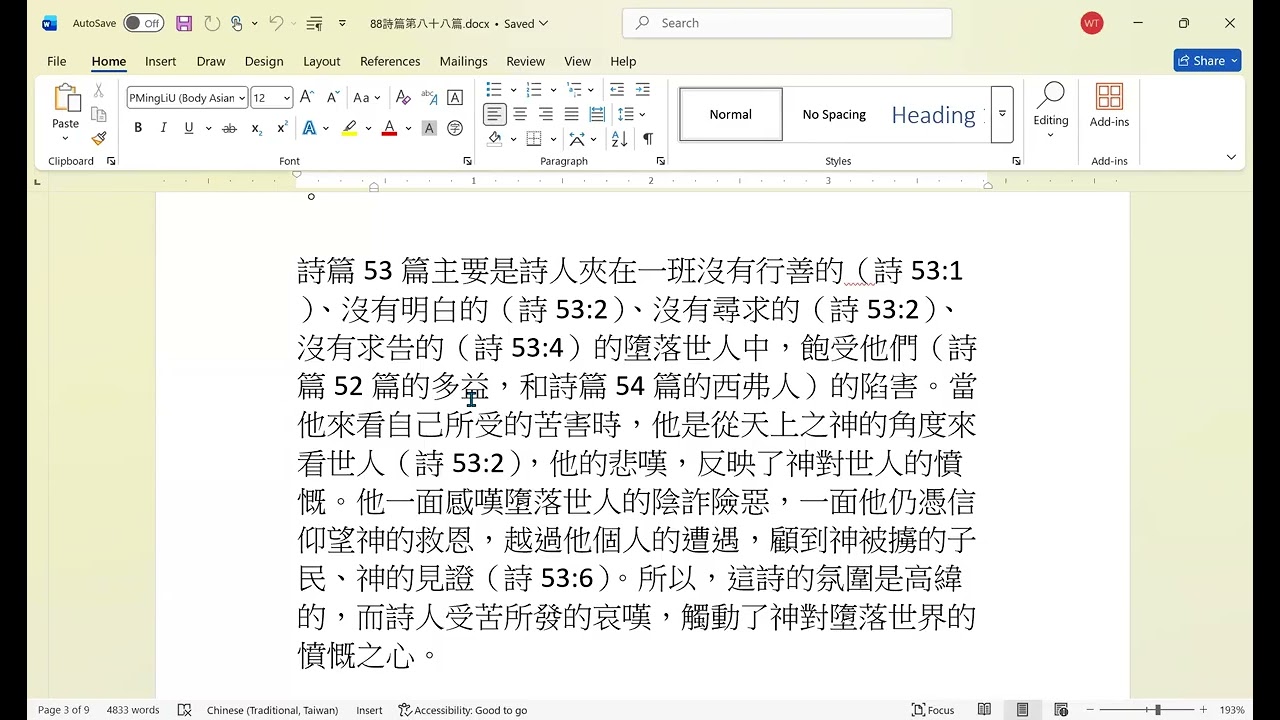Image resolution: width=1280 pixels, height=720 pixels.
Task: Apply distributed alignment to paragraph
Action: (x=597, y=114)
